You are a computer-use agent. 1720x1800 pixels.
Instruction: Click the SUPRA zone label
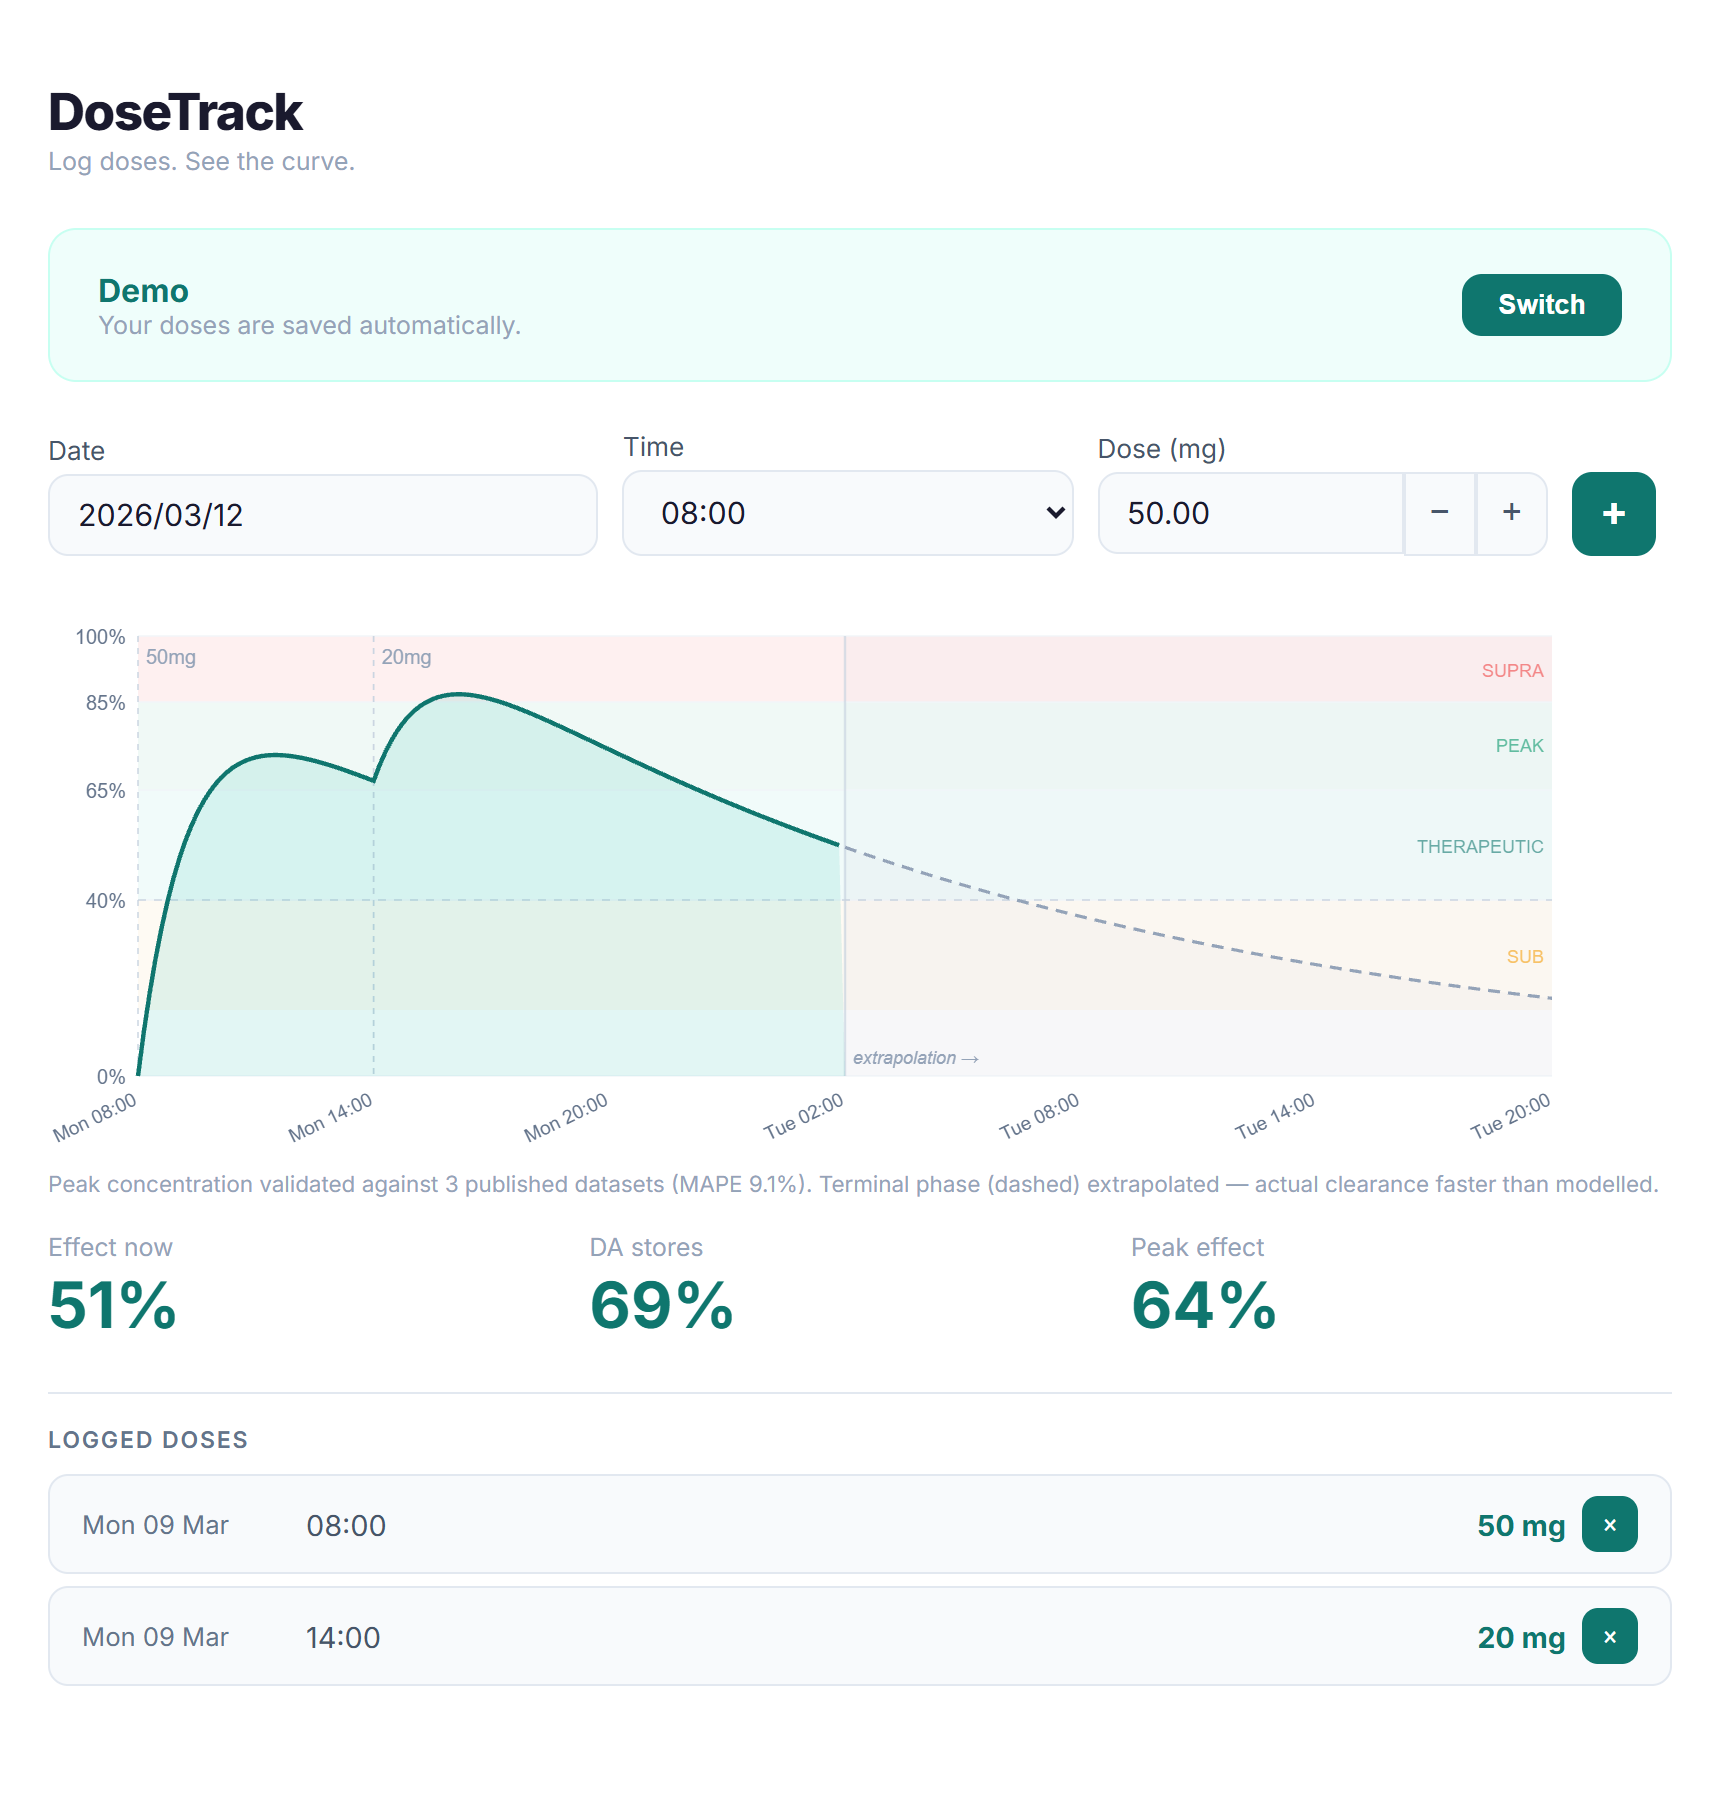(1513, 671)
